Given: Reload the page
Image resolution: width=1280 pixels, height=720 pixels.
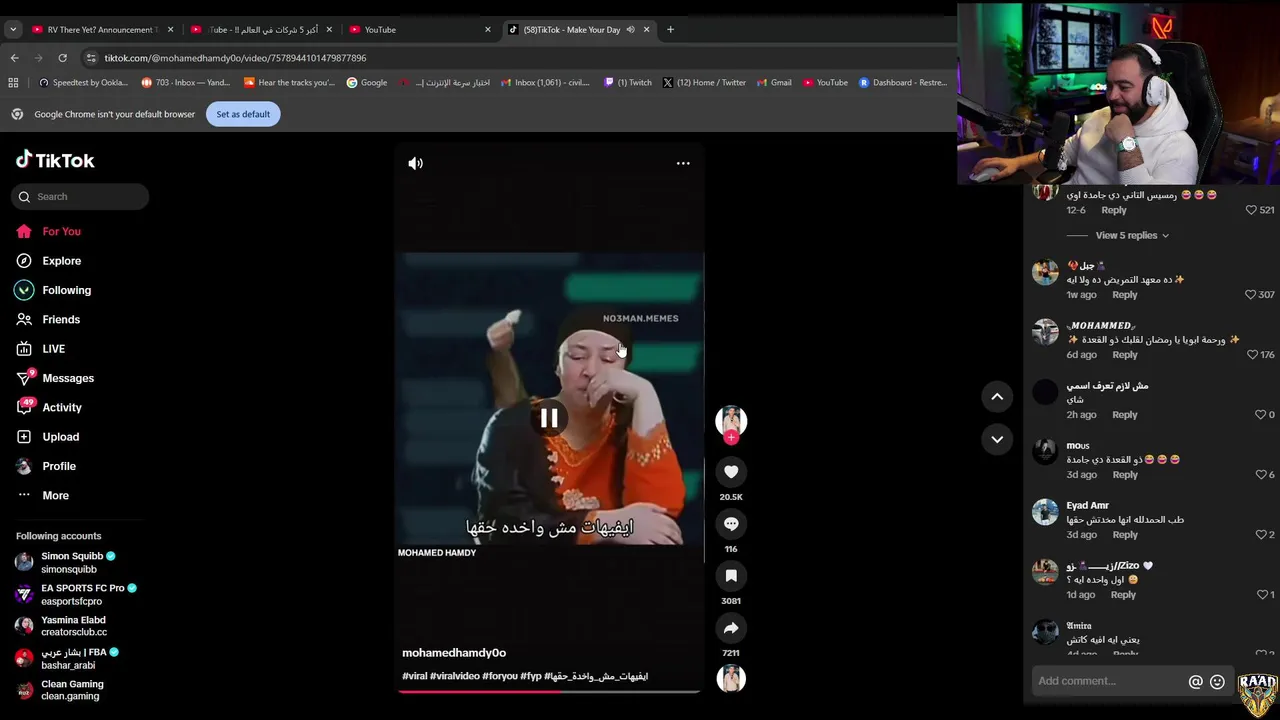Looking at the screenshot, I should (62, 58).
